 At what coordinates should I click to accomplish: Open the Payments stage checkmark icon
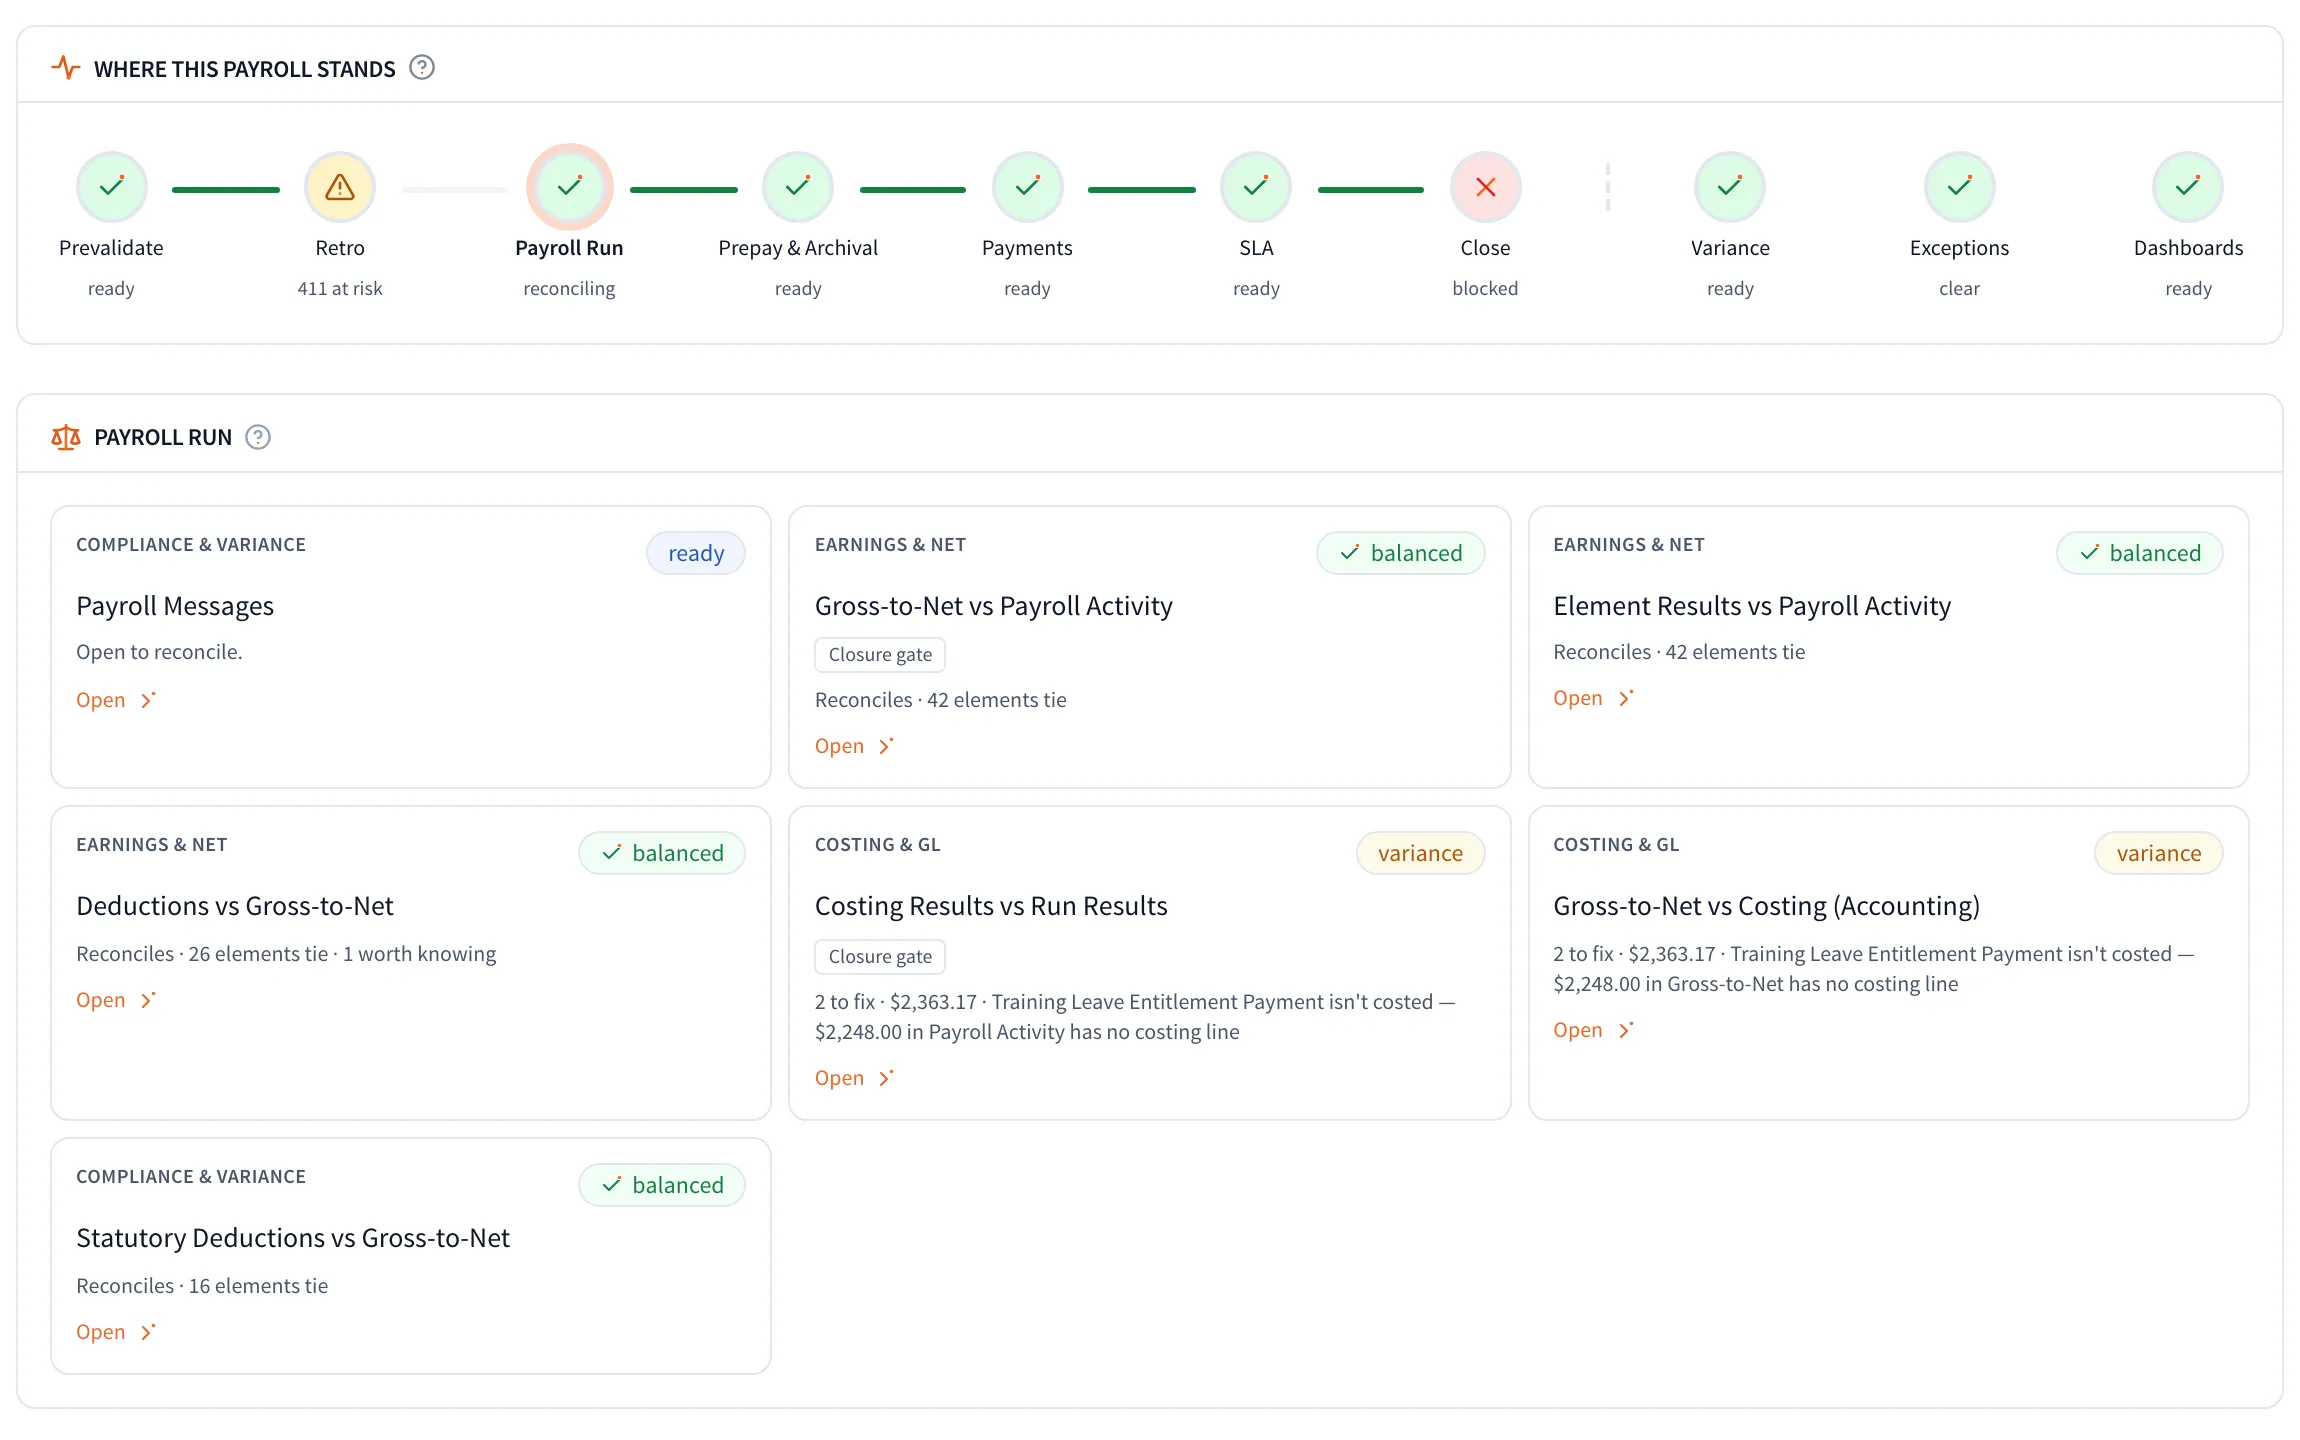[x=1027, y=187]
